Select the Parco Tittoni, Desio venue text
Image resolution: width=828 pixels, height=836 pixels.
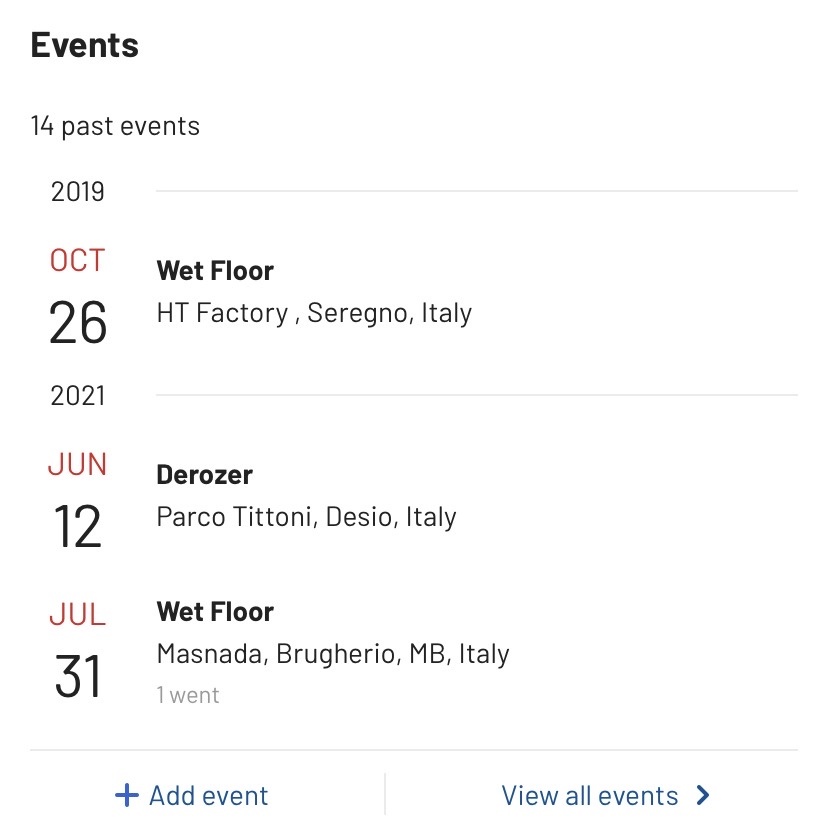click(x=306, y=517)
